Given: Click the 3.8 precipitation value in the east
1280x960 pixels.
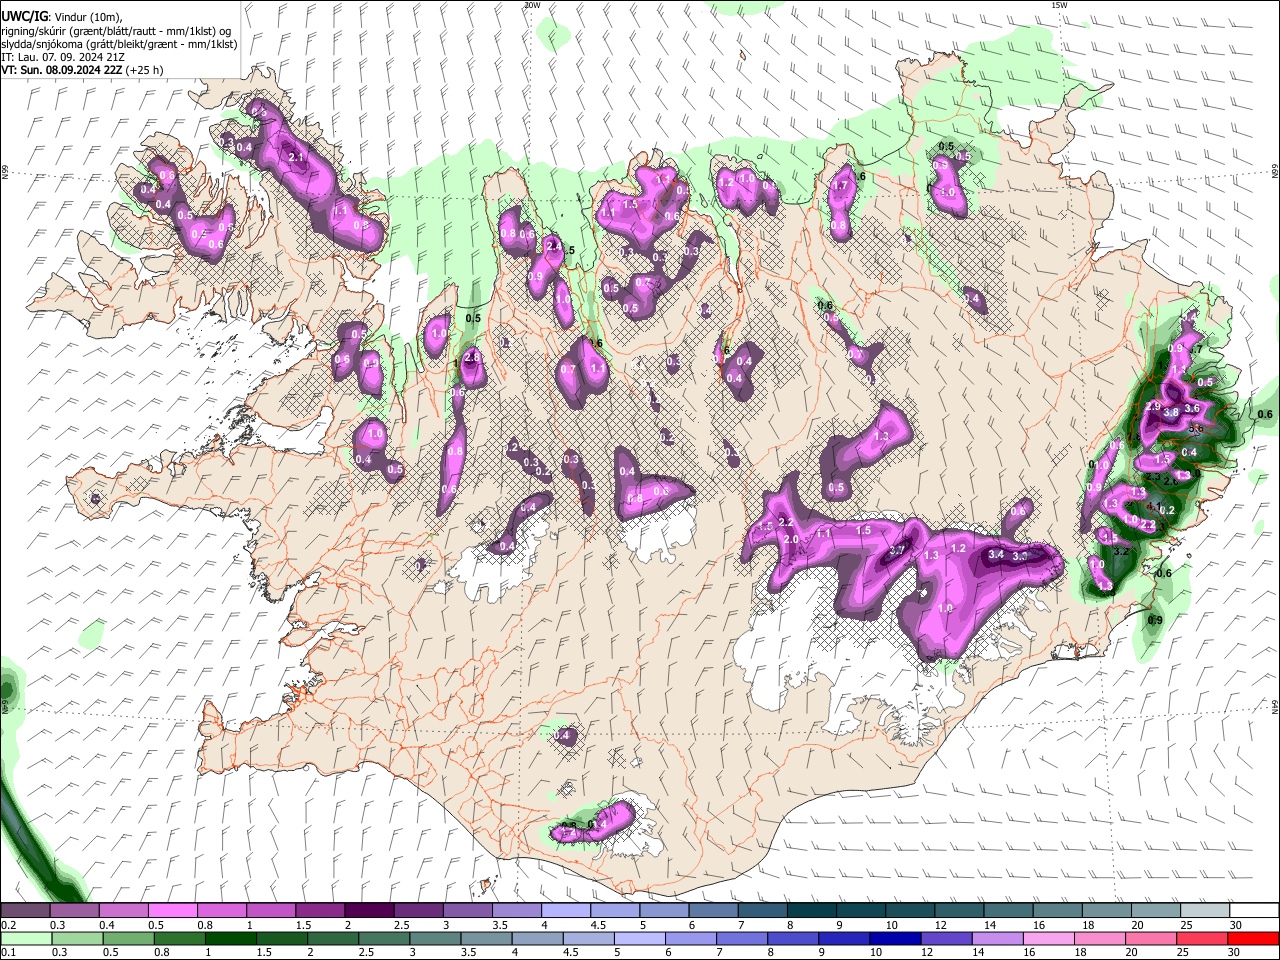Looking at the screenshot, I should coord(1171,412).
